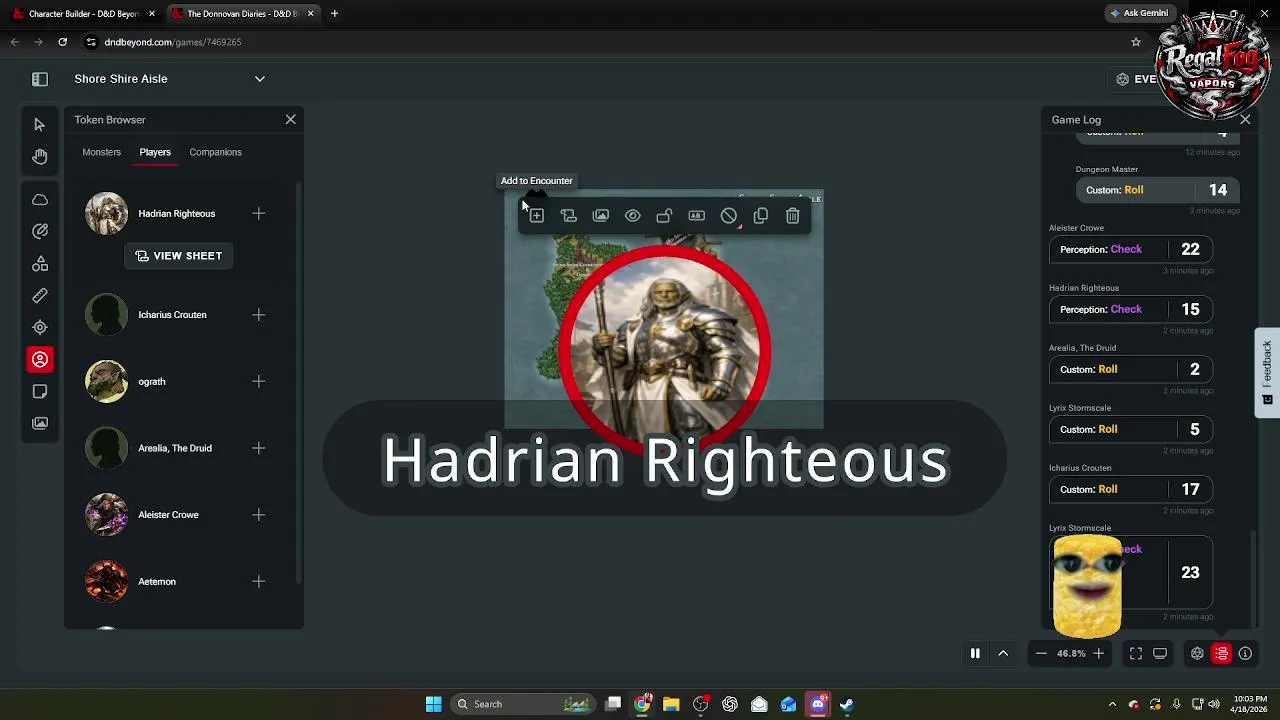Select Hadrian Righteous avatar in token list
Viewport: 1280px width, 720px height.
point(106,213)
